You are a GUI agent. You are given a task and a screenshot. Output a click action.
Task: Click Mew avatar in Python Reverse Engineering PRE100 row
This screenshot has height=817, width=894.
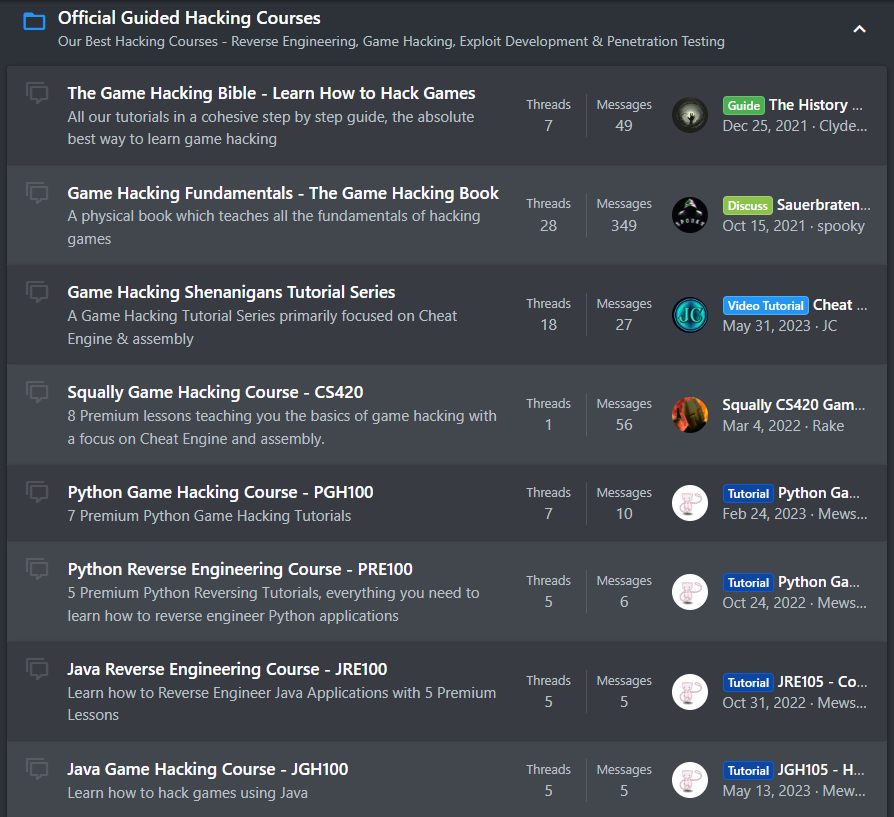(x=690, y=592)
